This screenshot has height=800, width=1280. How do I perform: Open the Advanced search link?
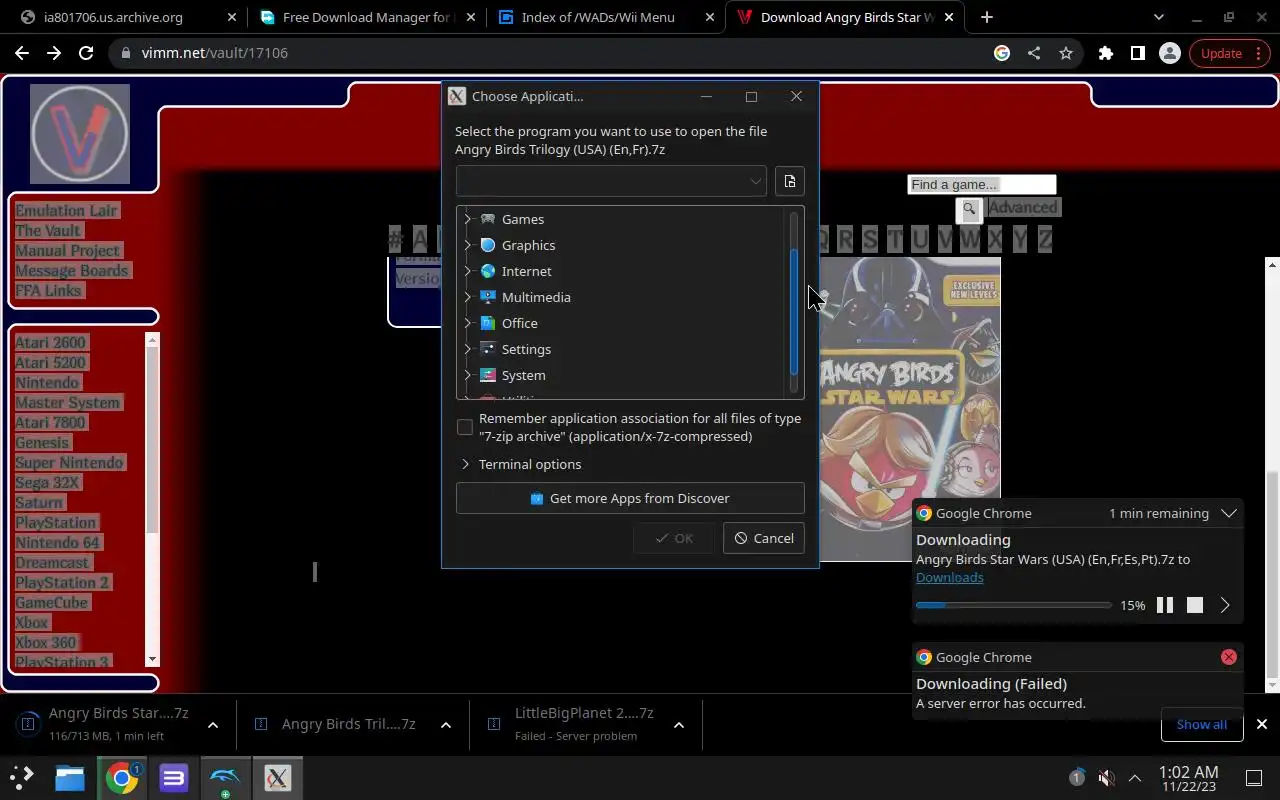[x=1023, y=207]
